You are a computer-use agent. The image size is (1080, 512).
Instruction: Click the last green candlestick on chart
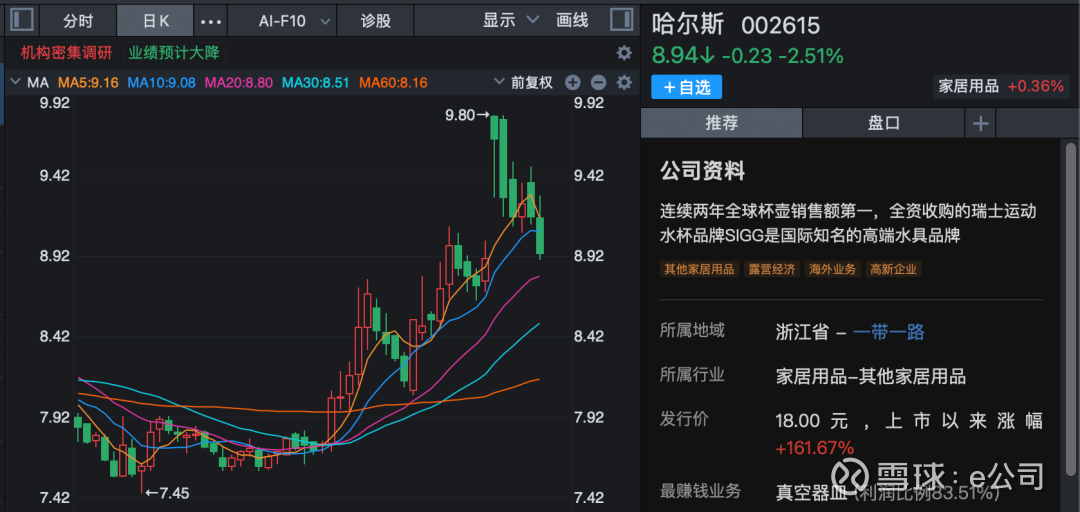click(x=541, y=236)
